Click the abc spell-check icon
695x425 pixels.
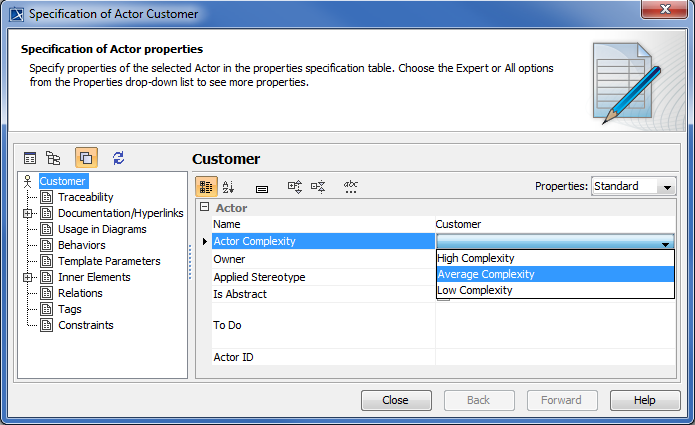click(x=351, y=186)
